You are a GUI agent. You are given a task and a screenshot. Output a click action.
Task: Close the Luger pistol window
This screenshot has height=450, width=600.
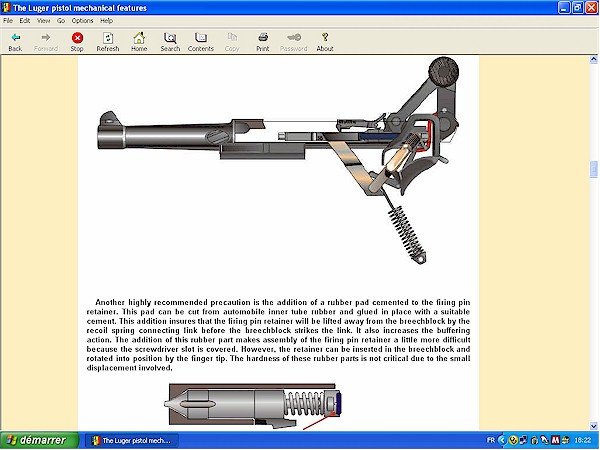(x=592, y=8)
